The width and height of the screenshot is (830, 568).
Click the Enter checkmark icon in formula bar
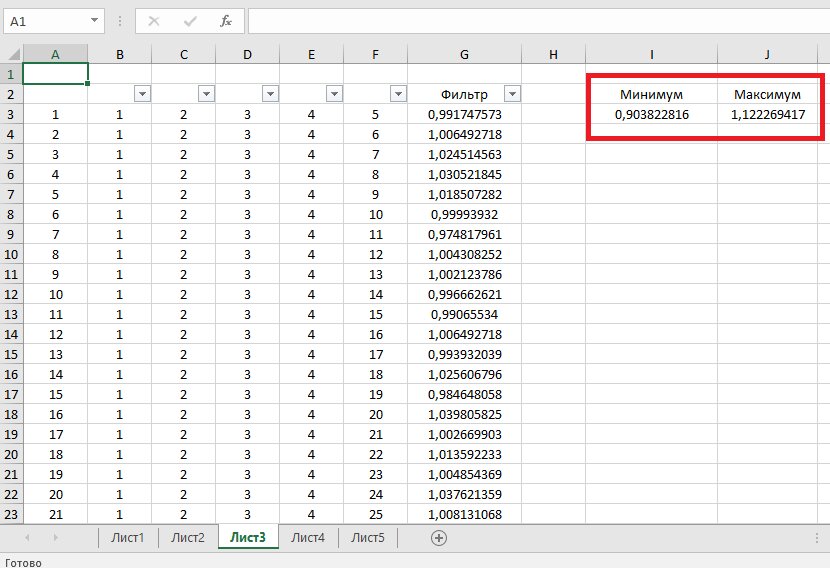click(190, 21)
